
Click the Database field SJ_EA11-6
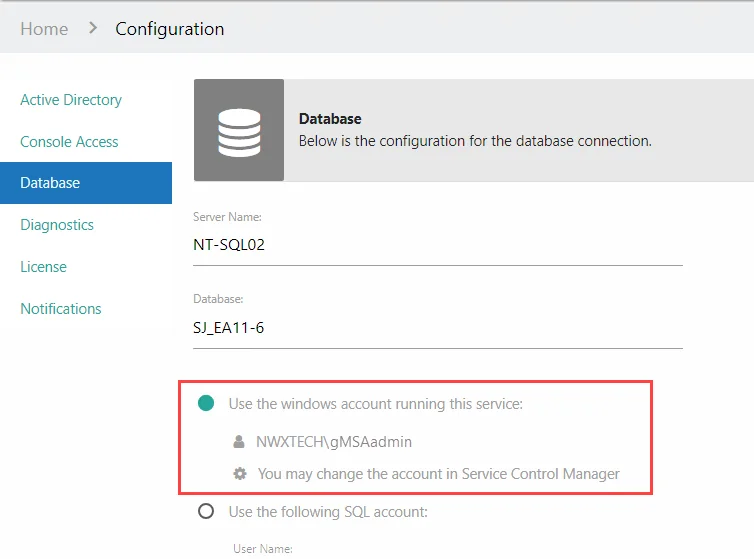coord(438,328)
